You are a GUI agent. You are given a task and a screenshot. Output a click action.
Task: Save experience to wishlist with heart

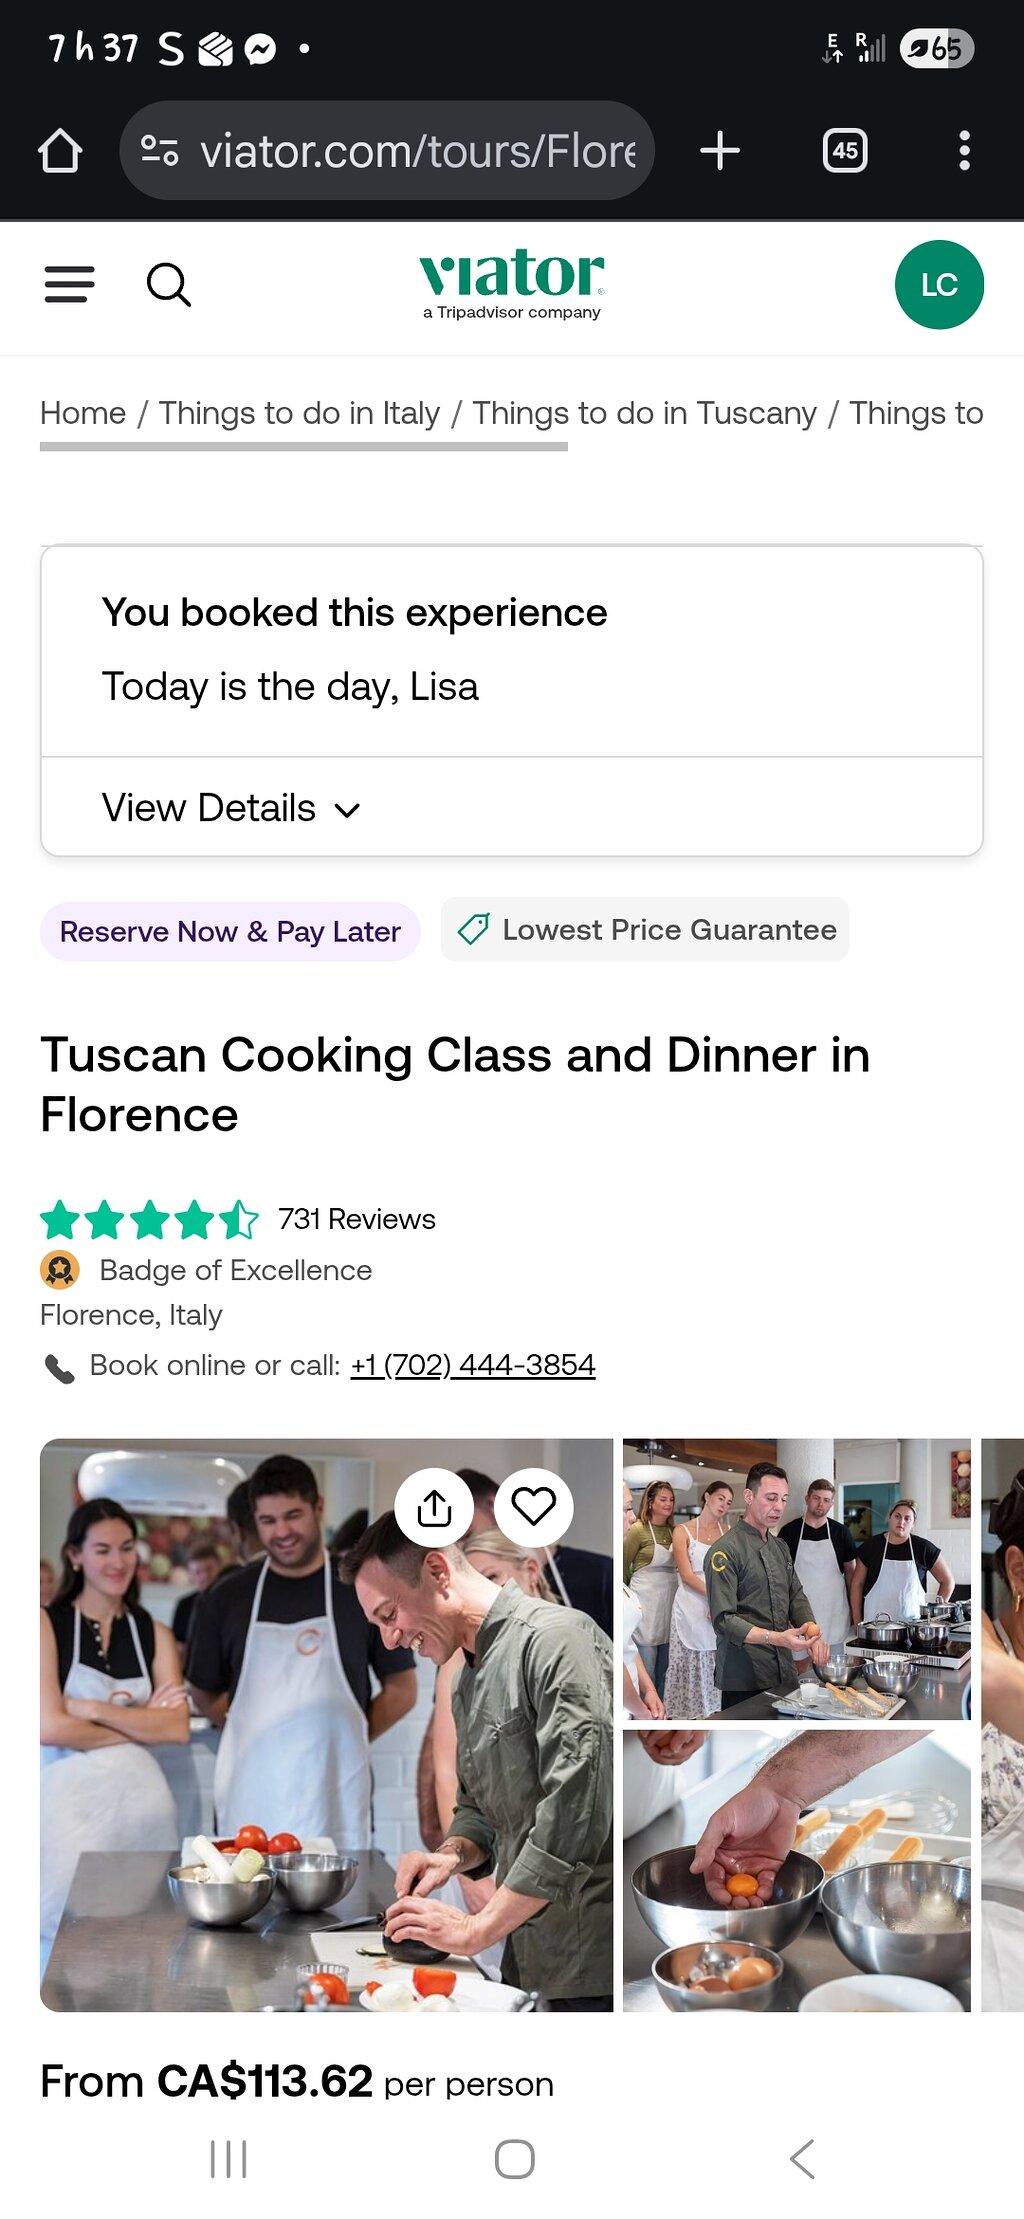point(533,1507)
